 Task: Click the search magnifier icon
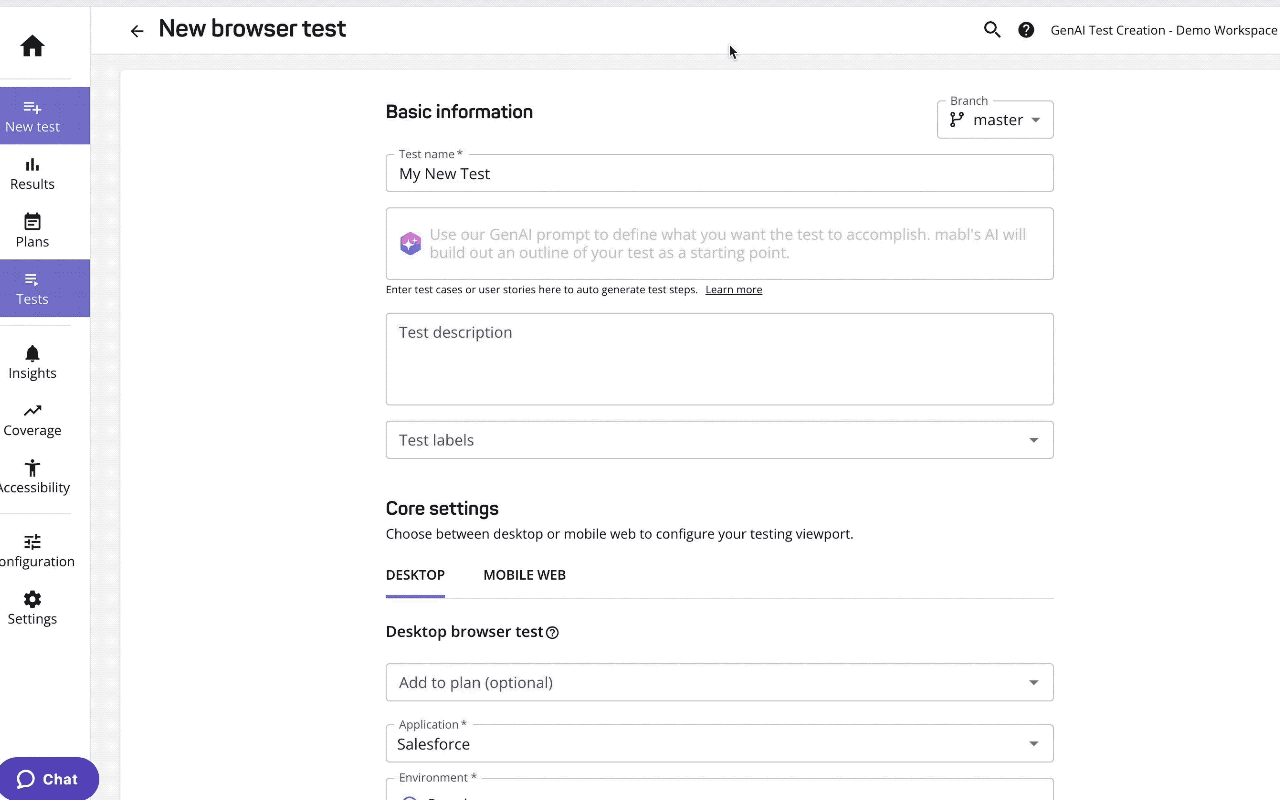point(992,30)
